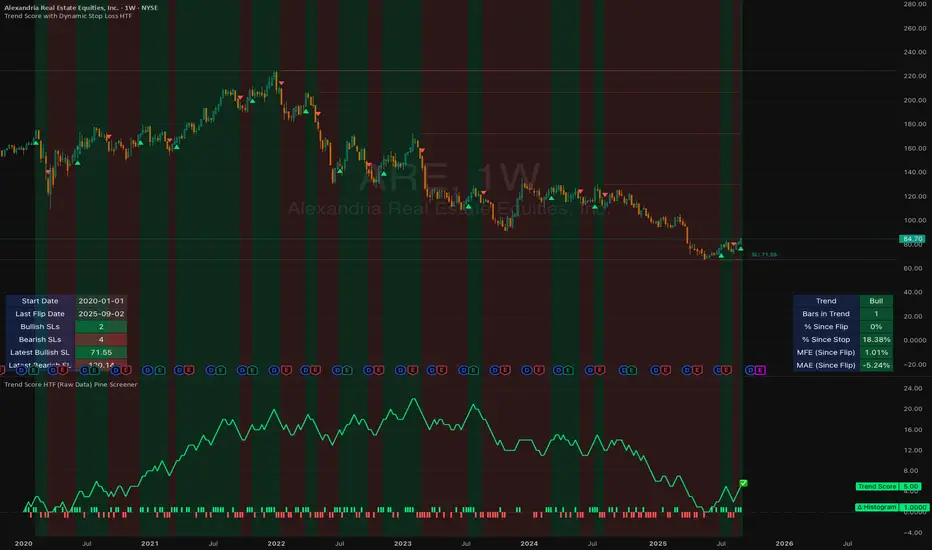Image resolution: width=932 pixels, height=550 pixels.
Task: Click the 2024 label on time axis
Action: tap(529, 543)
